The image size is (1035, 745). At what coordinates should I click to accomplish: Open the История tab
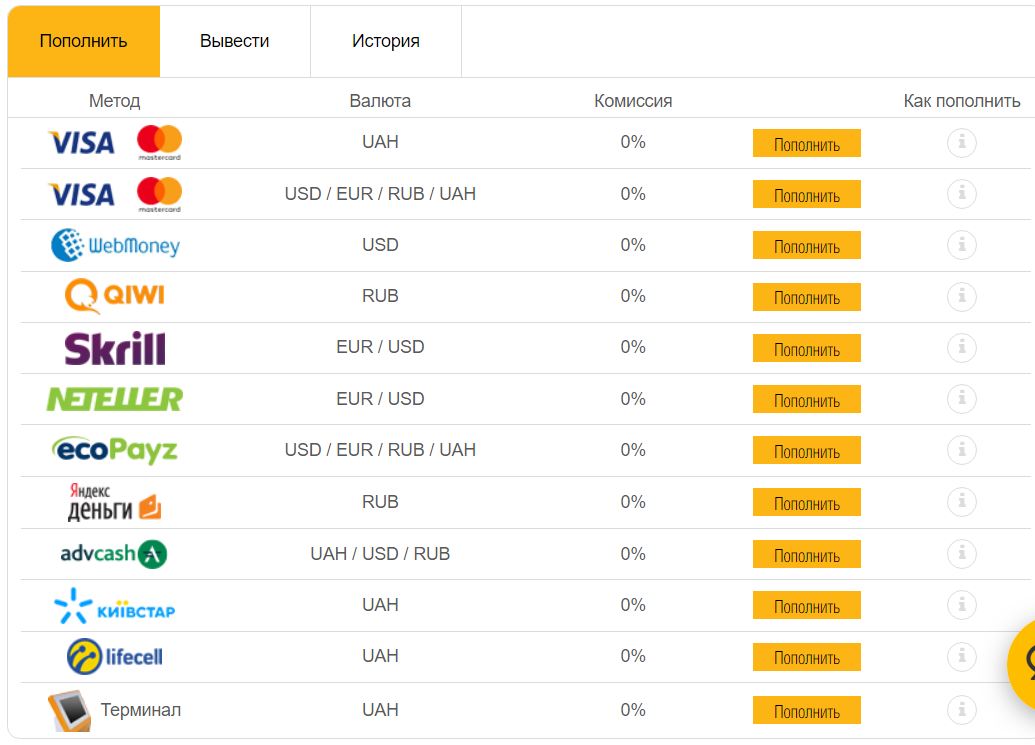pyautogui.click(x=385, y=41)
